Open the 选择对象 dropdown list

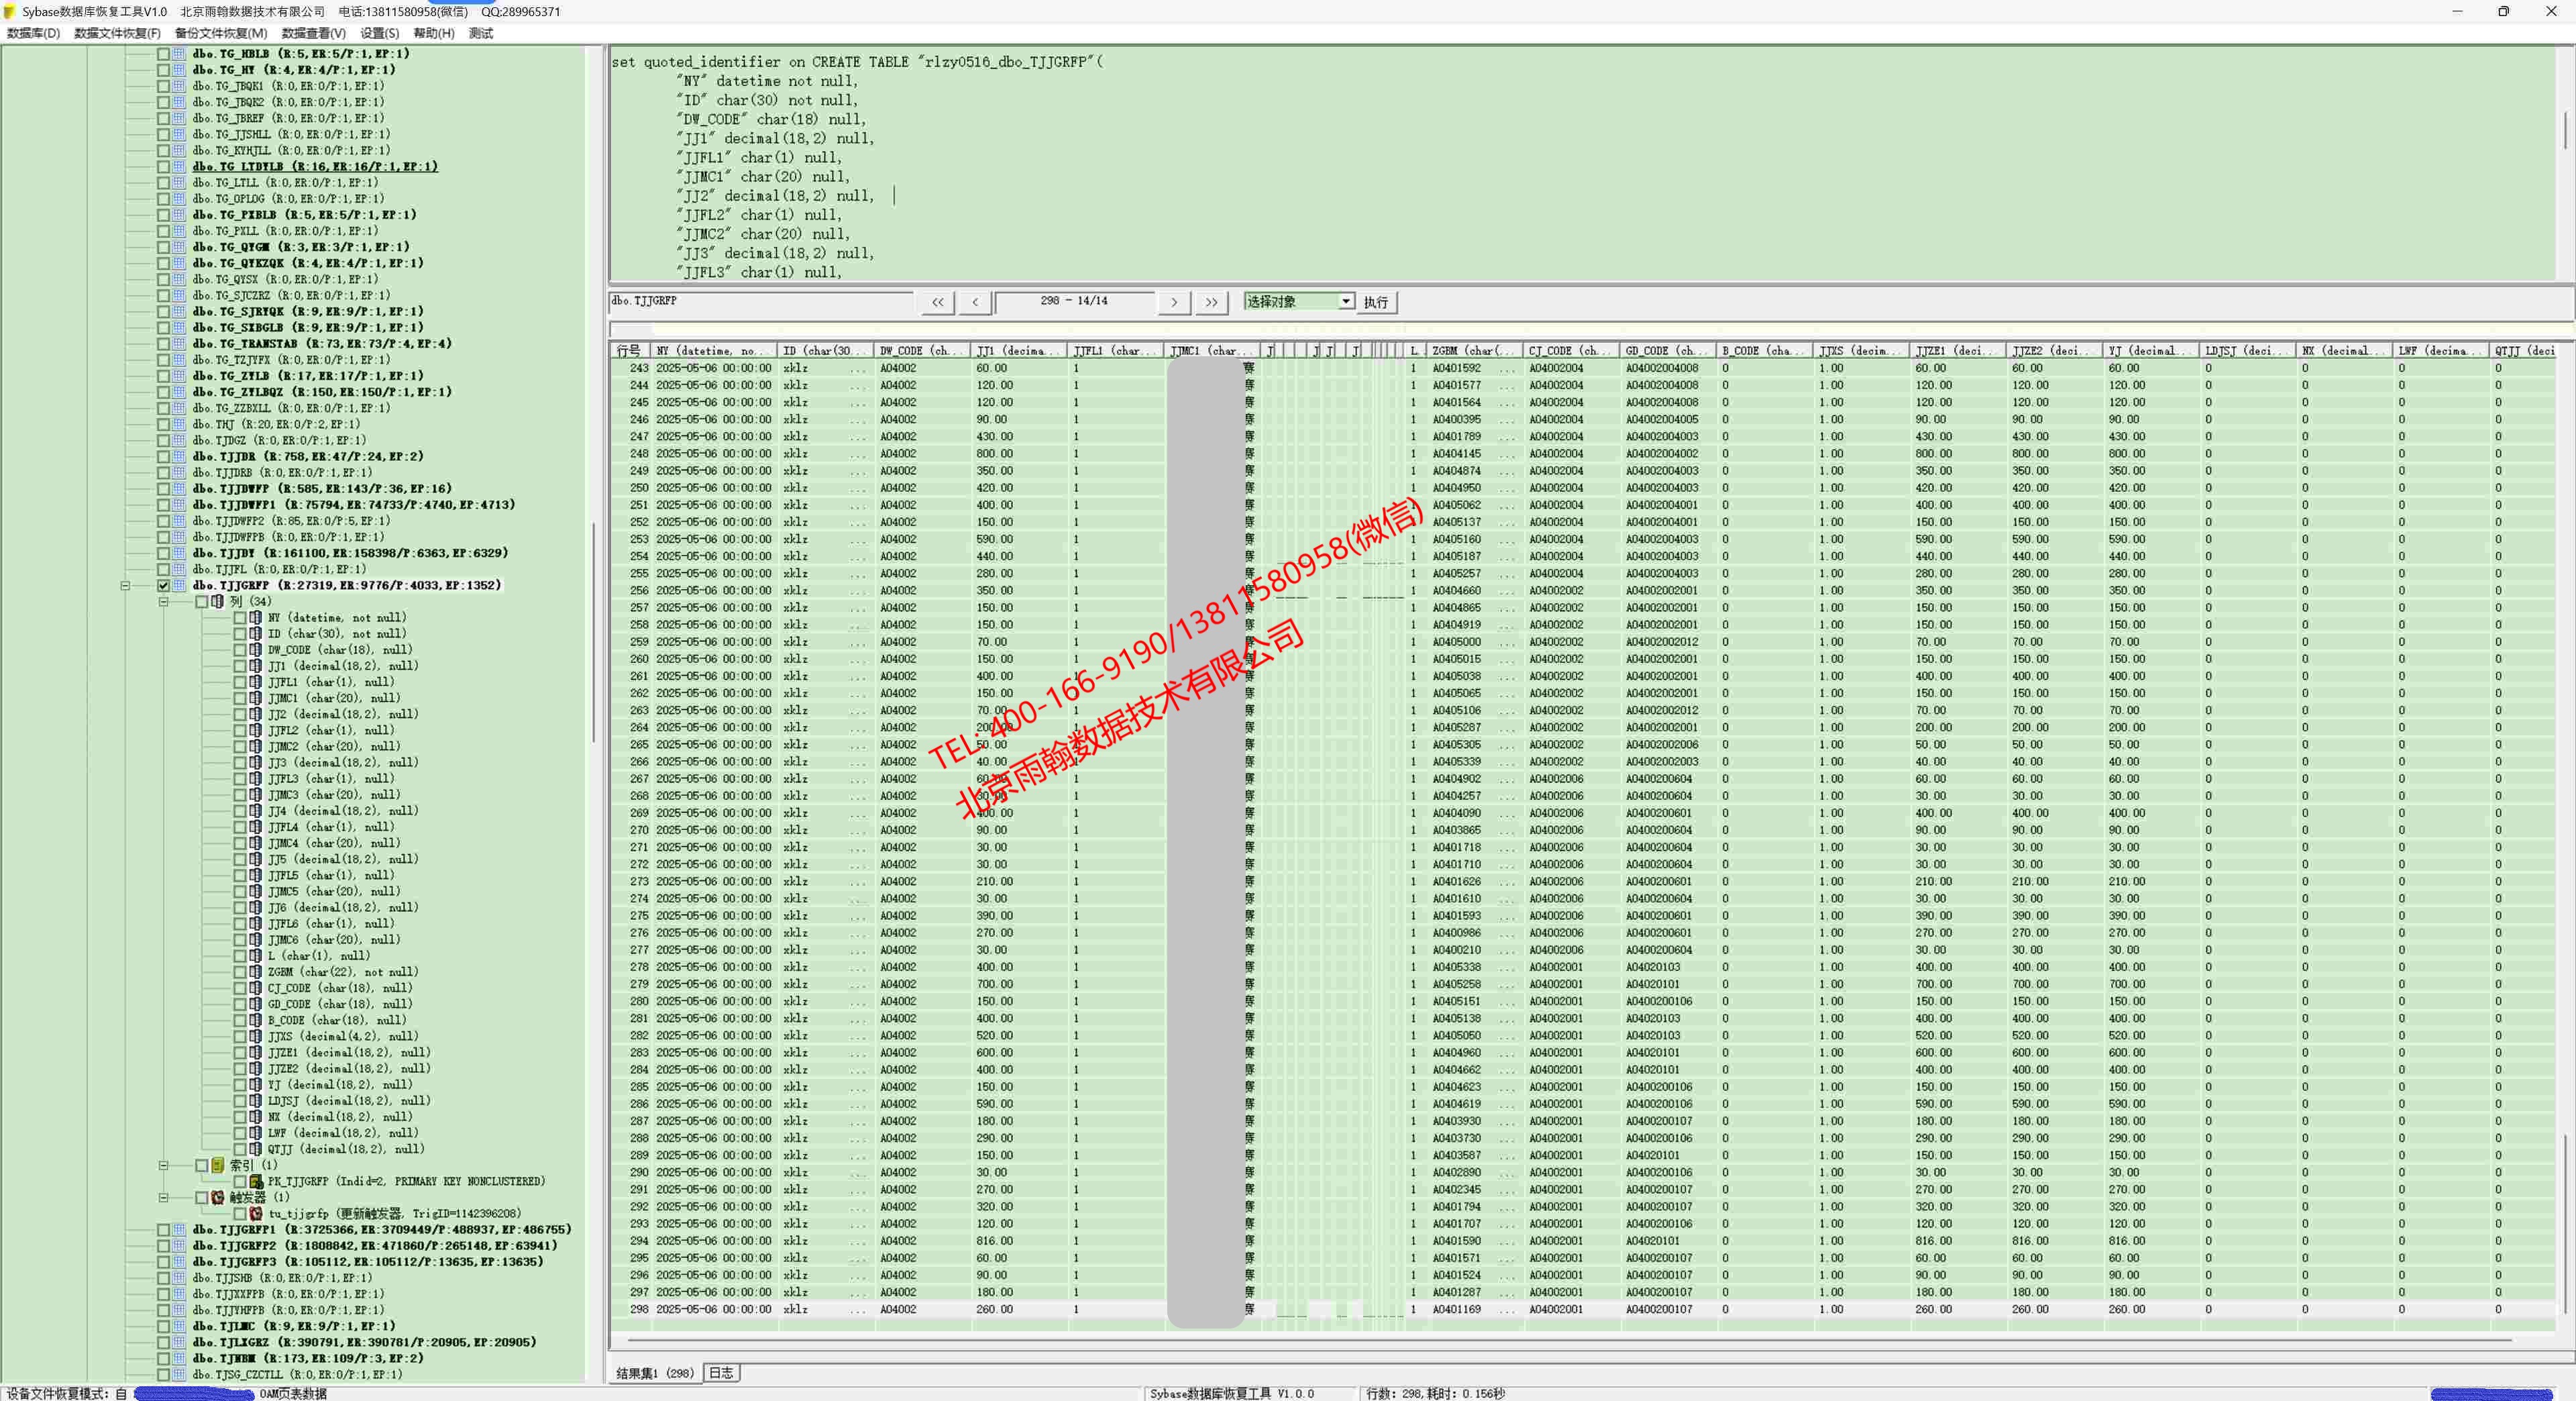(x=1346, y=301)
